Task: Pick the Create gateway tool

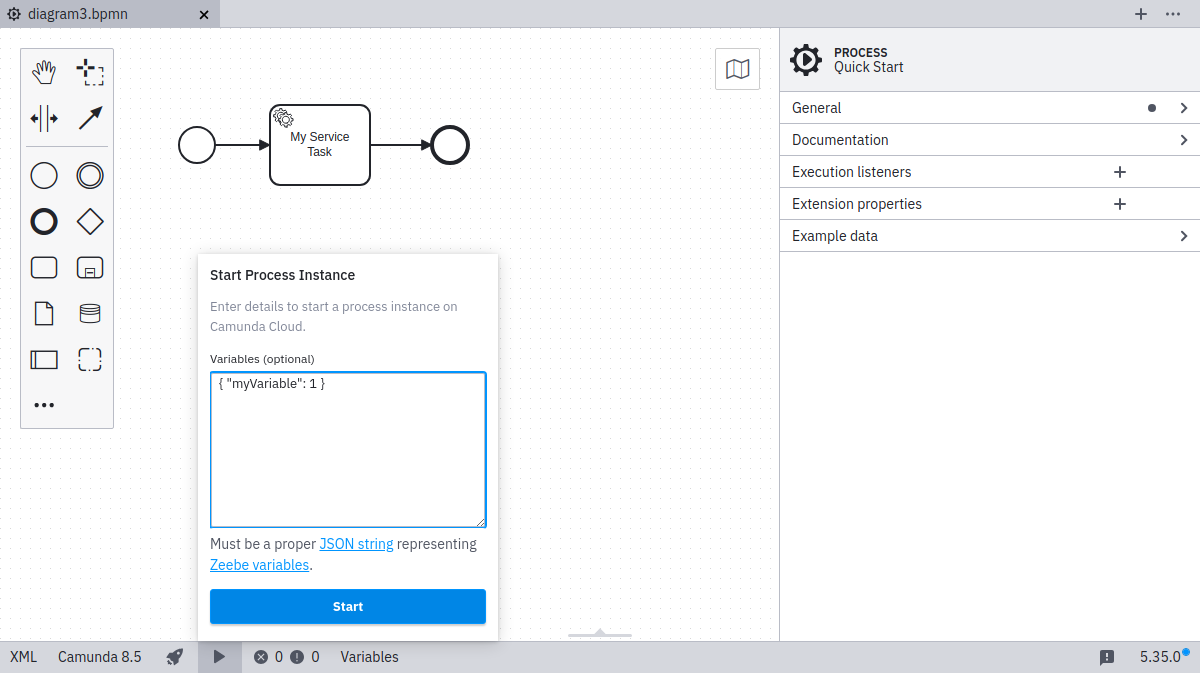Action: pyautogui.click(x=90, y=221)
